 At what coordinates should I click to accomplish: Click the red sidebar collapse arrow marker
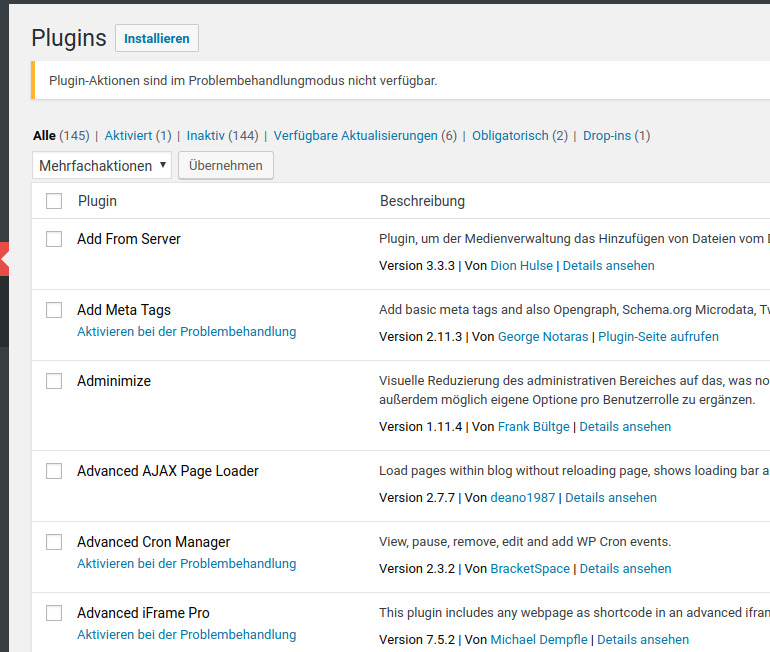coord(4,259)
